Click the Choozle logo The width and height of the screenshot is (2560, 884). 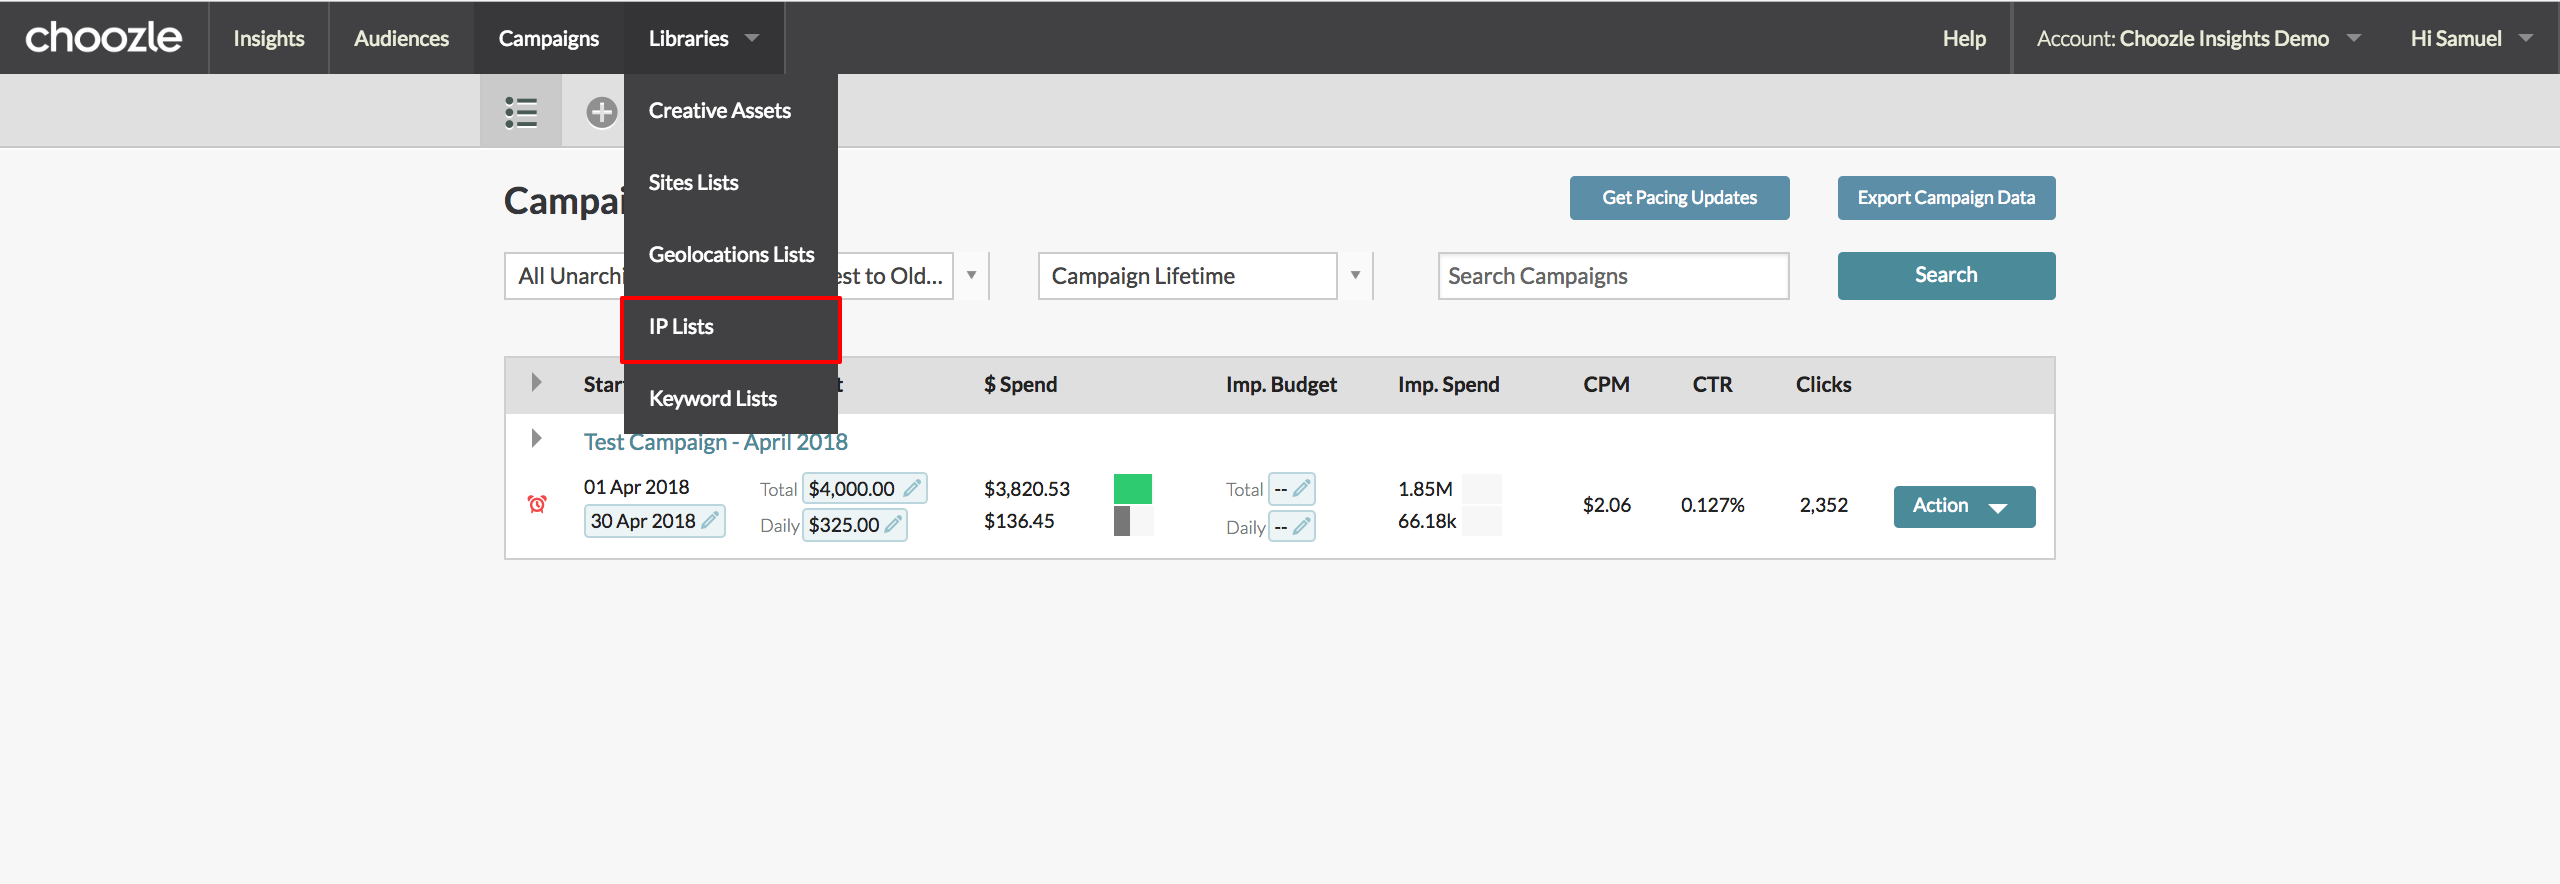tap(104, 38)
